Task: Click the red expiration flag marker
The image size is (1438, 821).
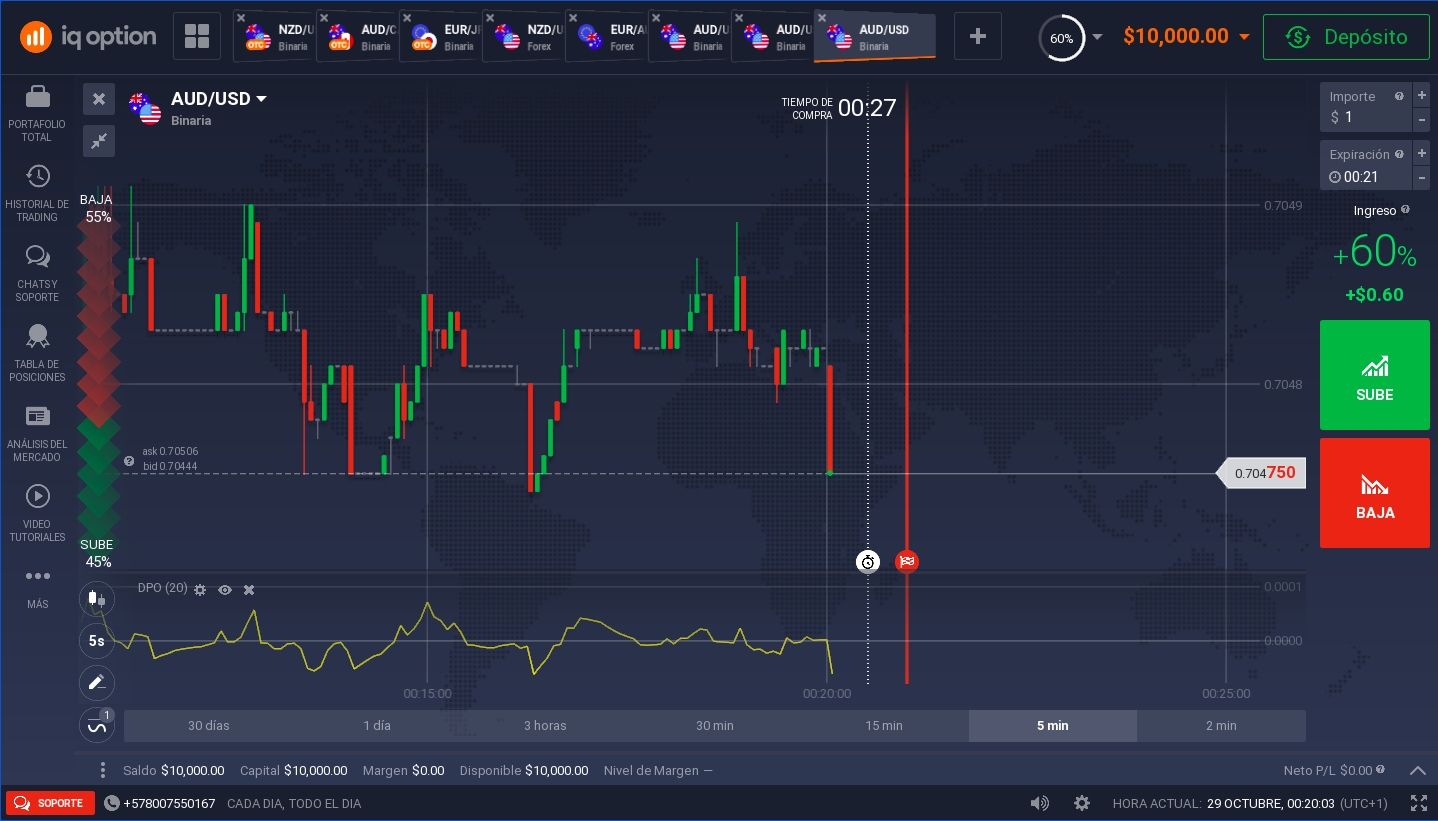Action: 907,562
